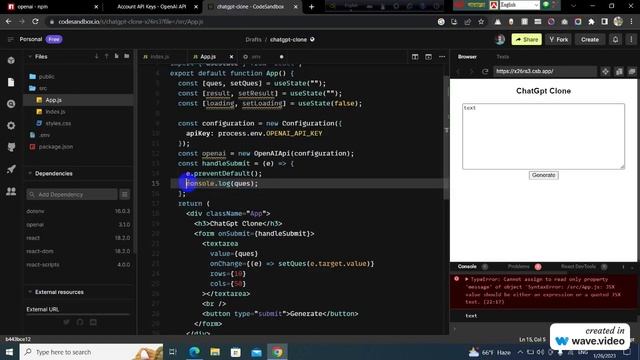Open index.js in file tree

(x=55, y=111)
